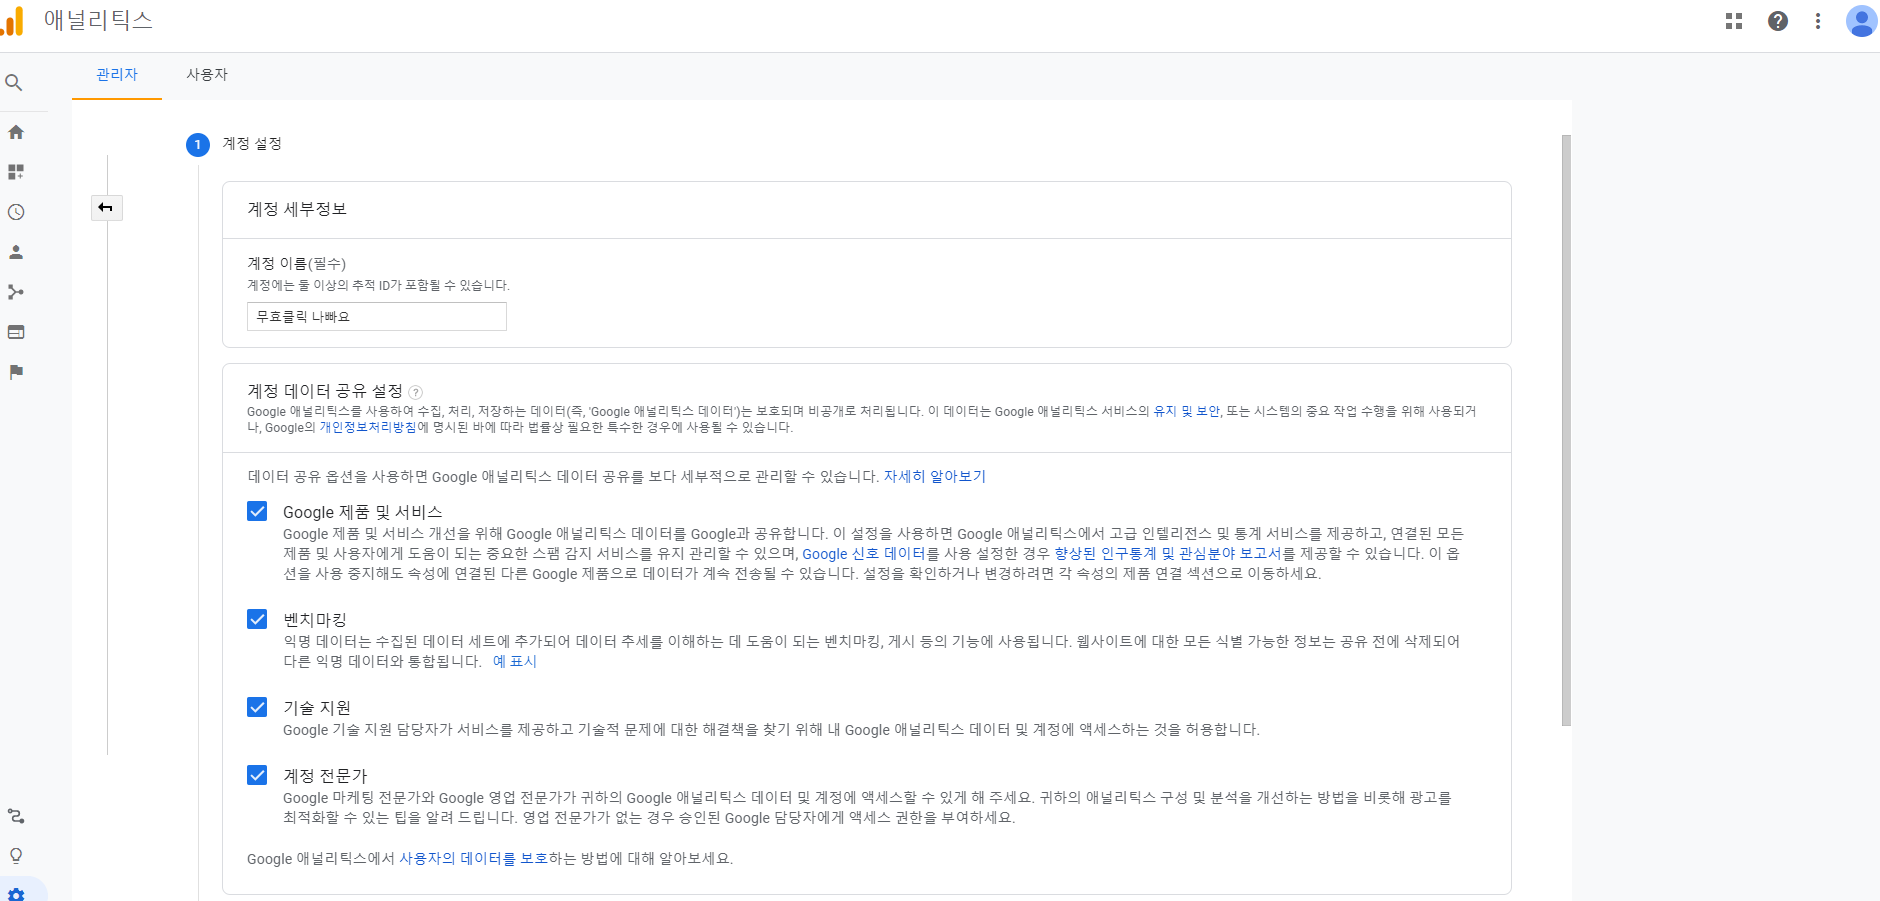Open the Customization dashboard icon
This screenshot has height=901, width=1880.
pos(16,172)
